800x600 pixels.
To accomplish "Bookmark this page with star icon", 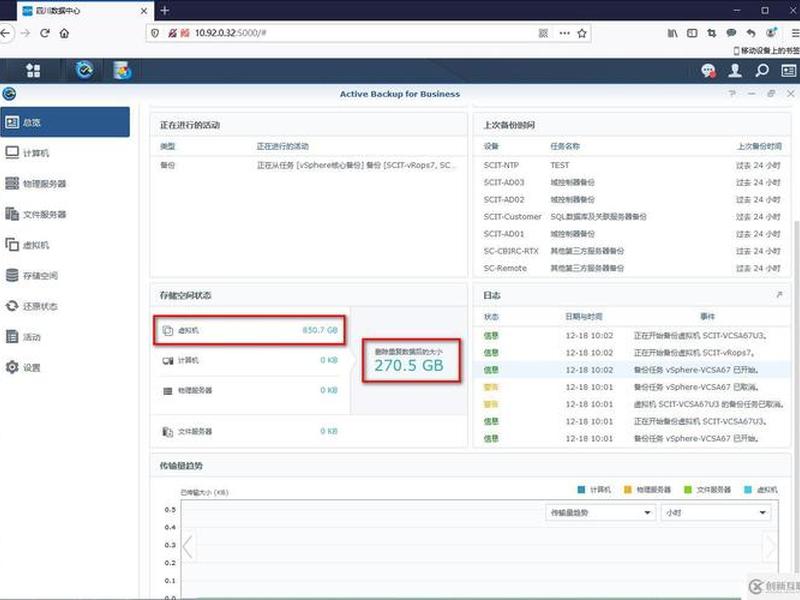I will tap(582, 33).
